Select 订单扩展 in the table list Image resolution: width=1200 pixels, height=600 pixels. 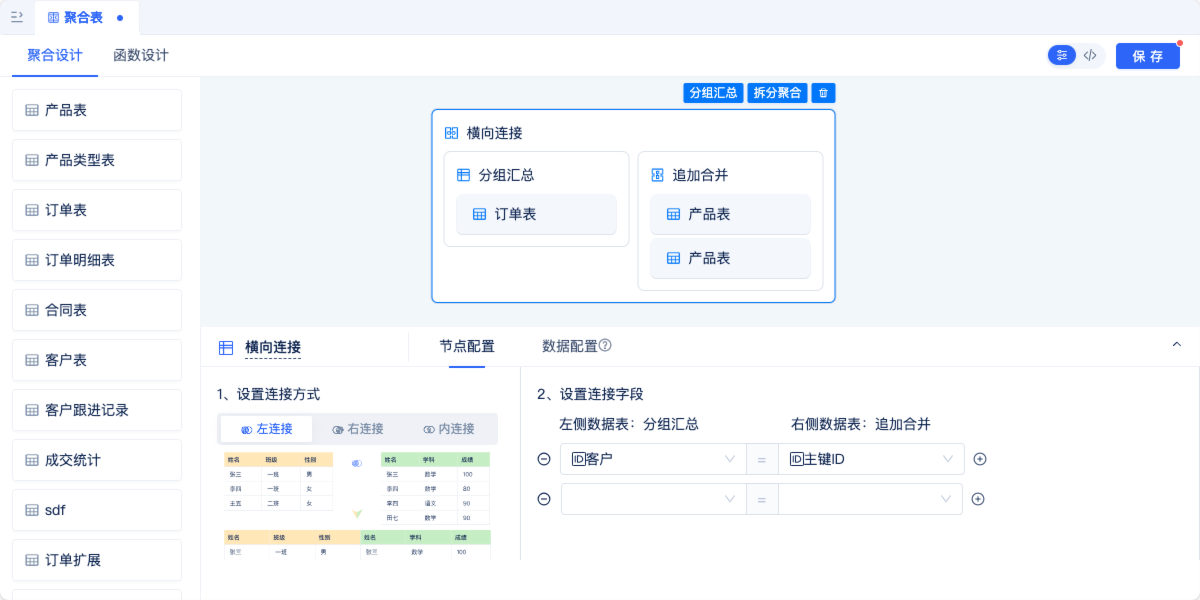(97, 560)
